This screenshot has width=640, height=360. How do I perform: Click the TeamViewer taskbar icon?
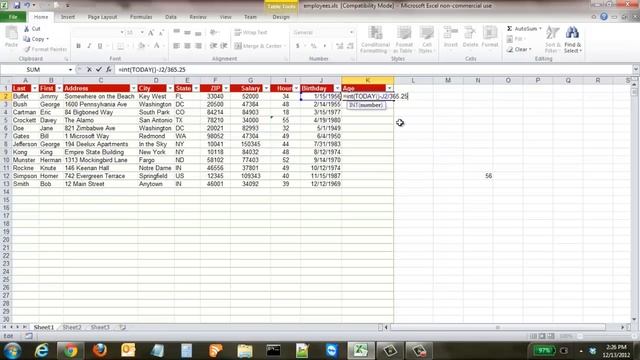click(x=332, y=351)
